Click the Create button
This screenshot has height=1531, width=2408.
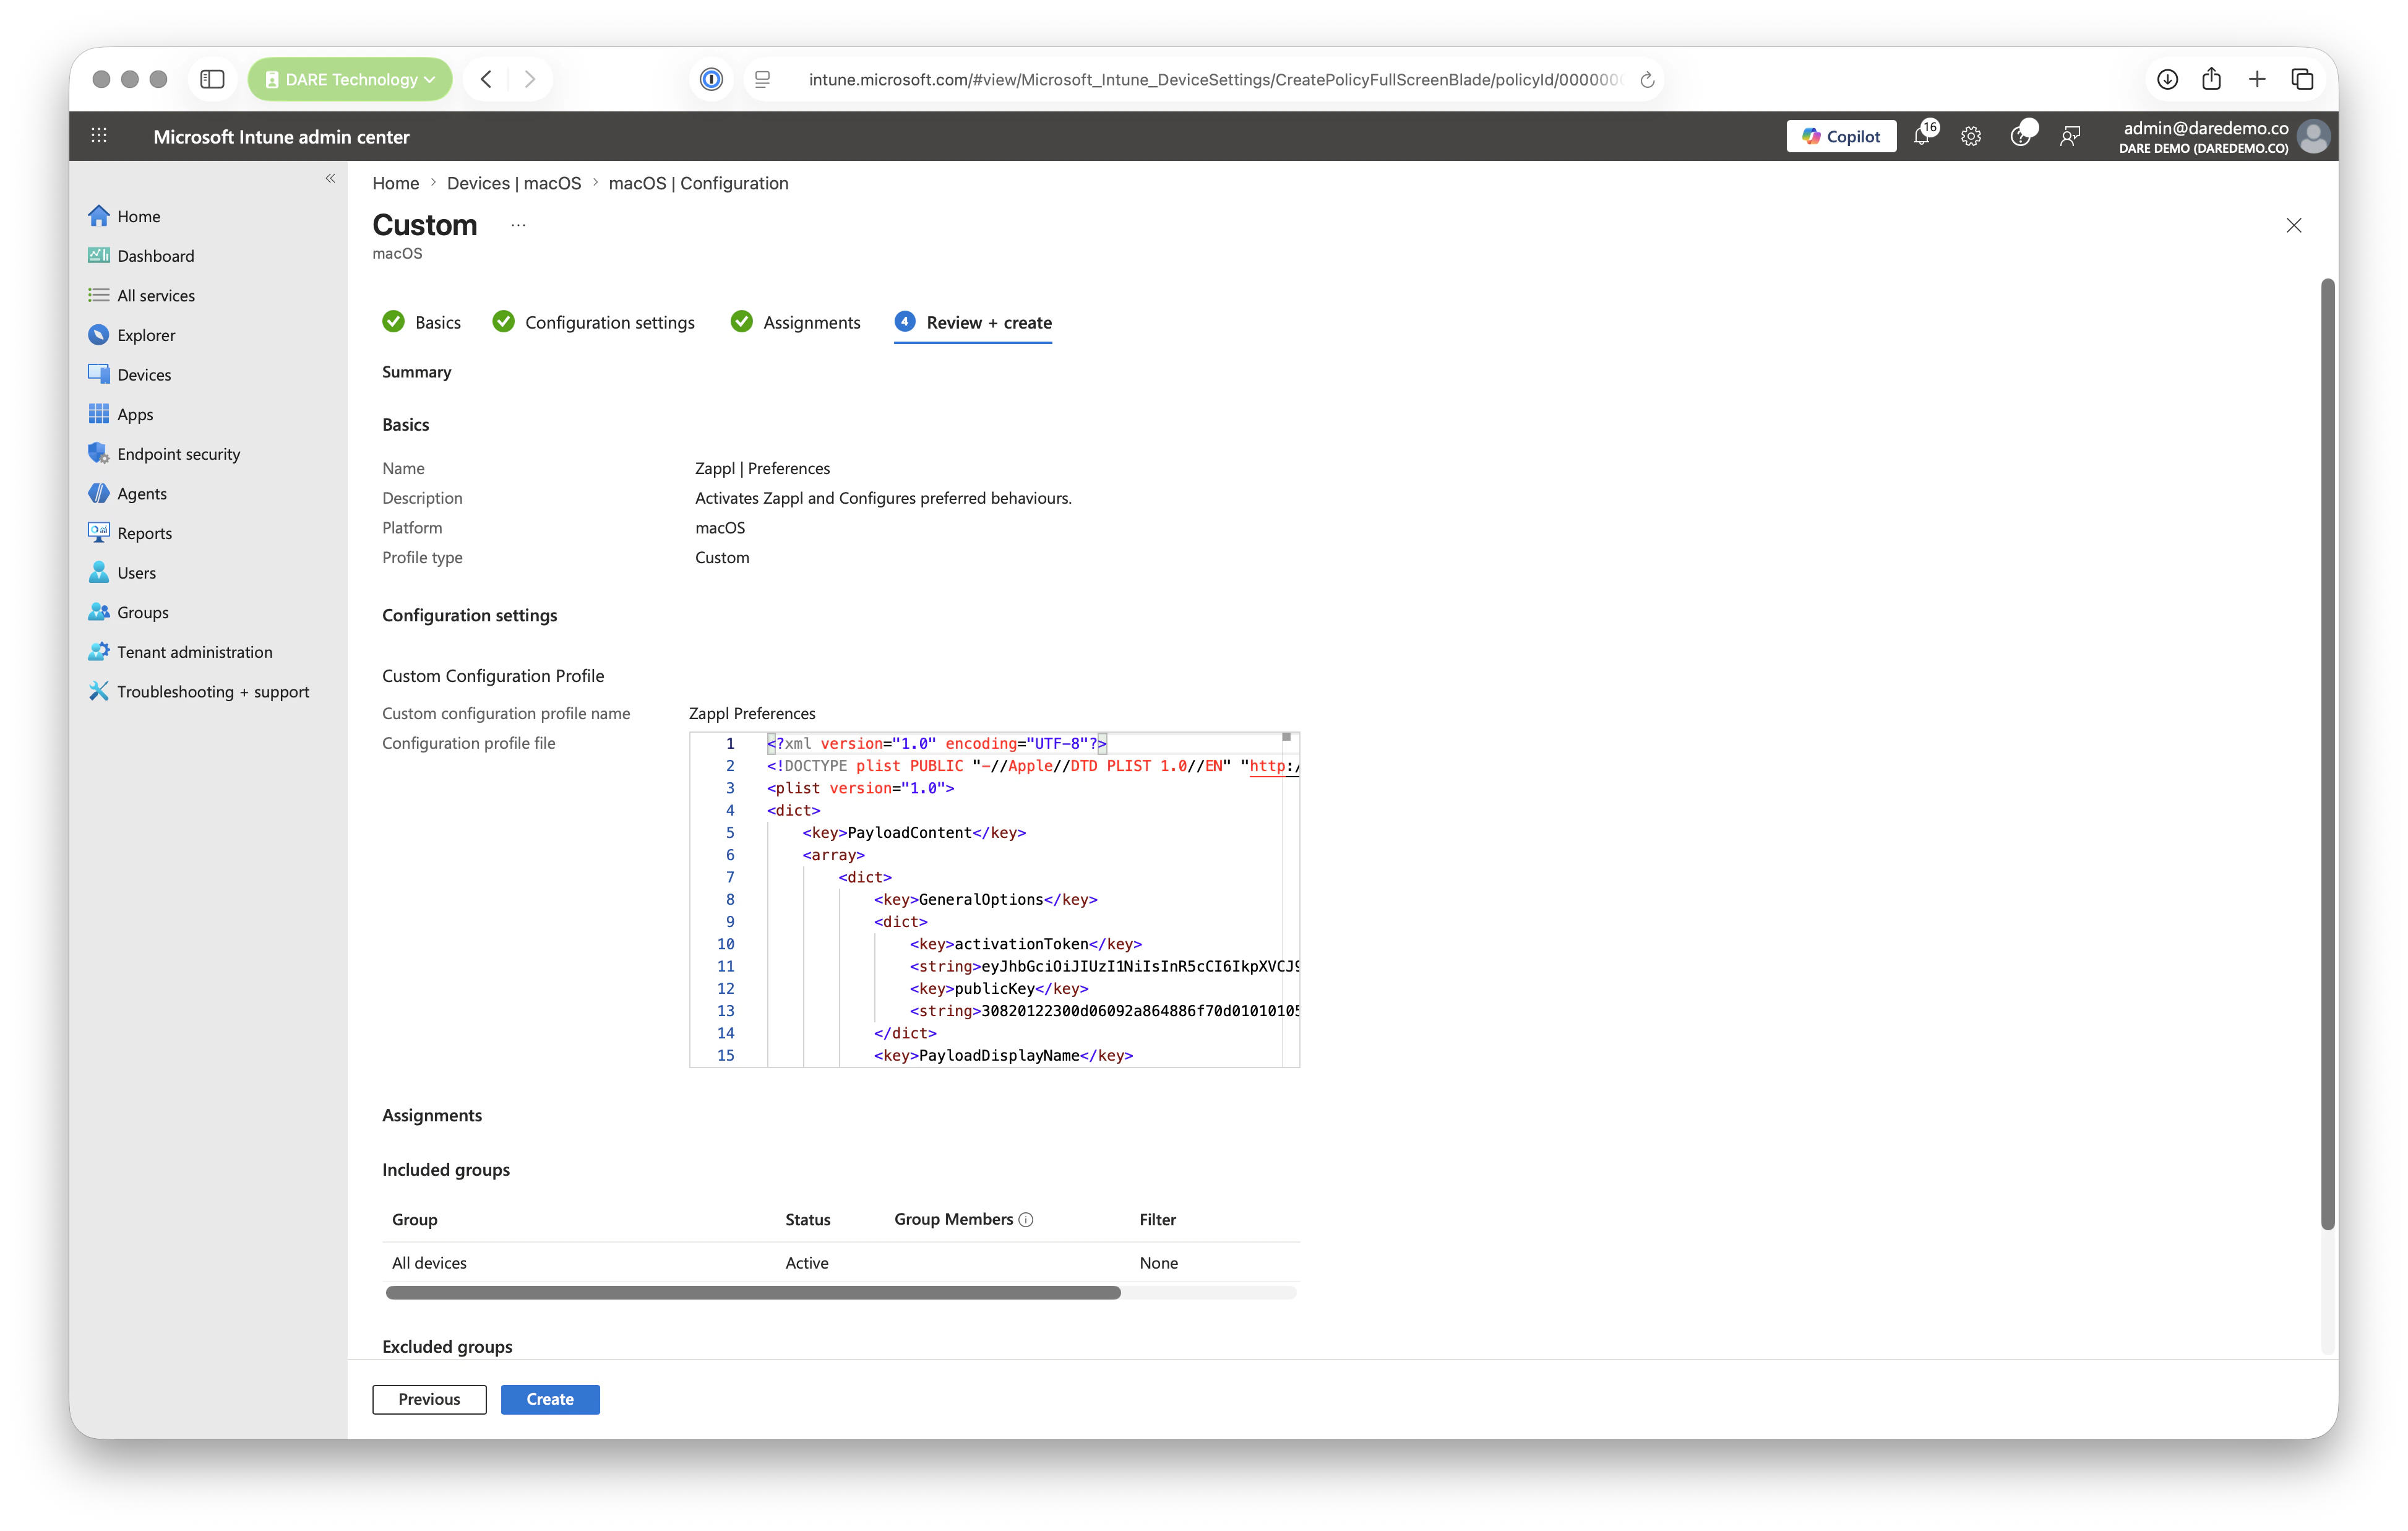coord(550,1399)
